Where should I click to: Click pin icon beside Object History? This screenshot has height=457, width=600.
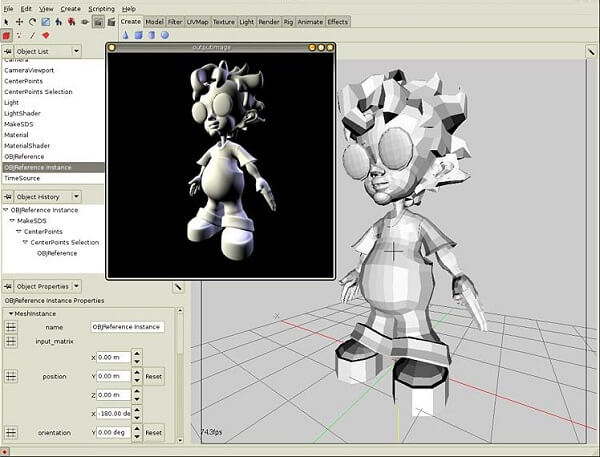pos(8,197)
